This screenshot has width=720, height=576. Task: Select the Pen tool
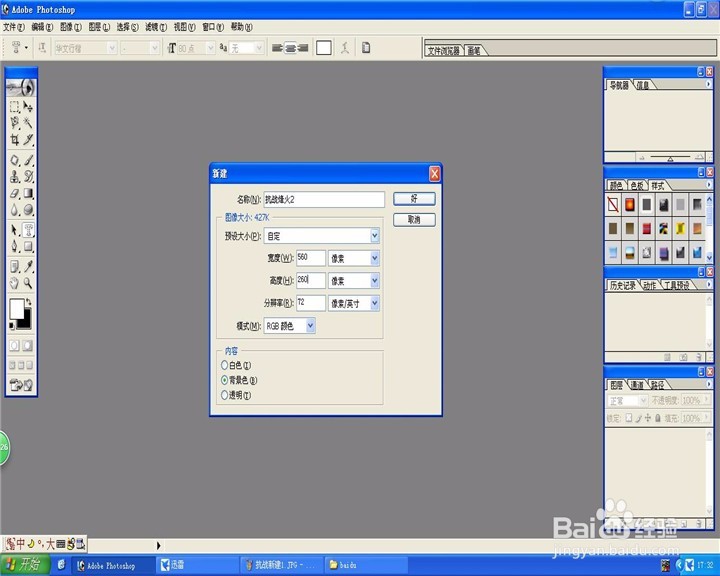coord(15,246)
